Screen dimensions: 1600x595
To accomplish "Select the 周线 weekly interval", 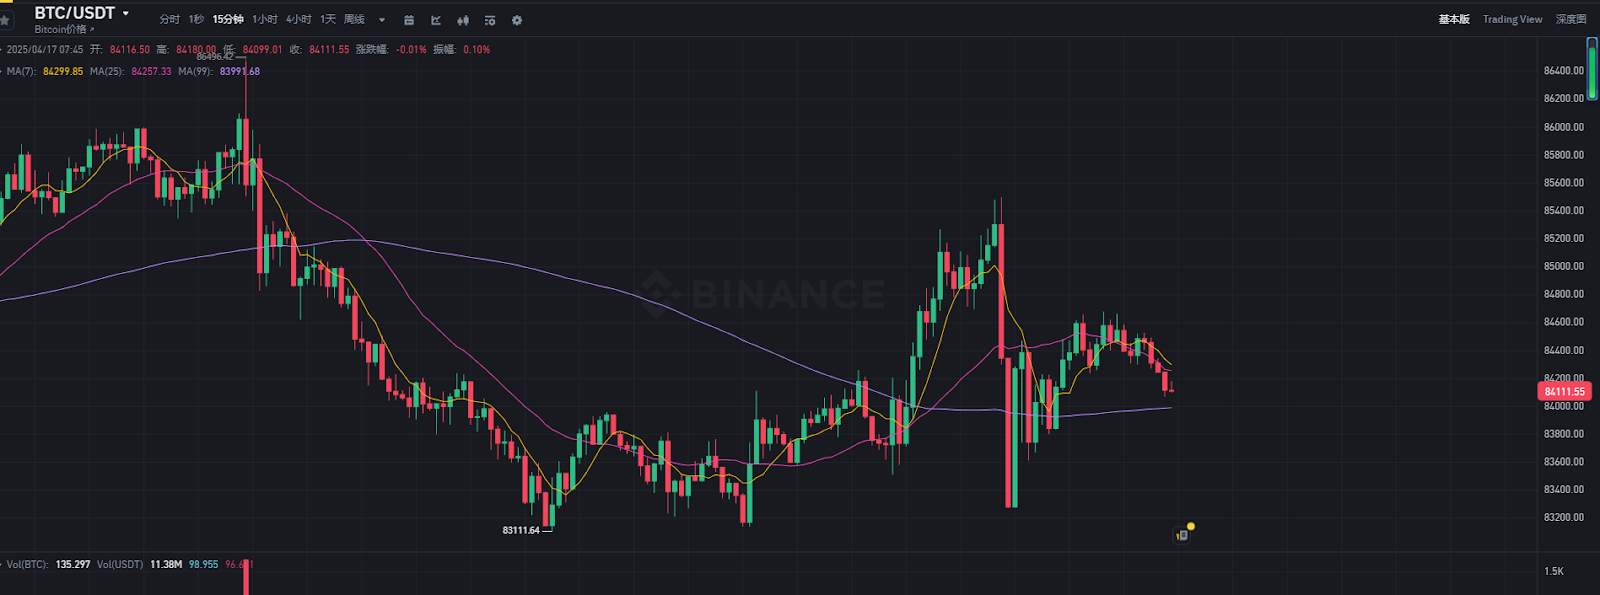I will coord(354,19).
